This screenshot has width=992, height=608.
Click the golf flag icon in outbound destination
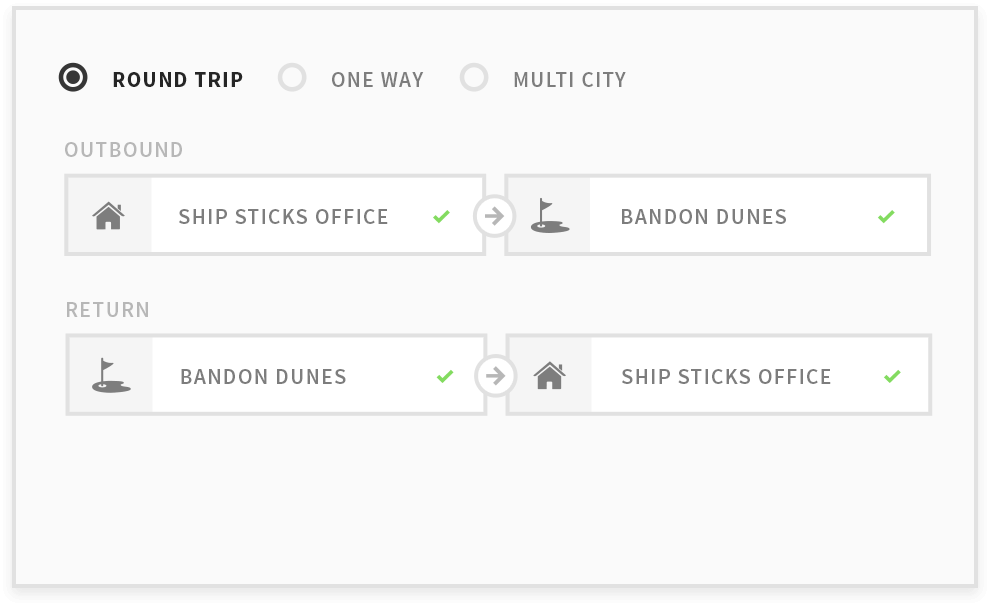click(549, 216)
